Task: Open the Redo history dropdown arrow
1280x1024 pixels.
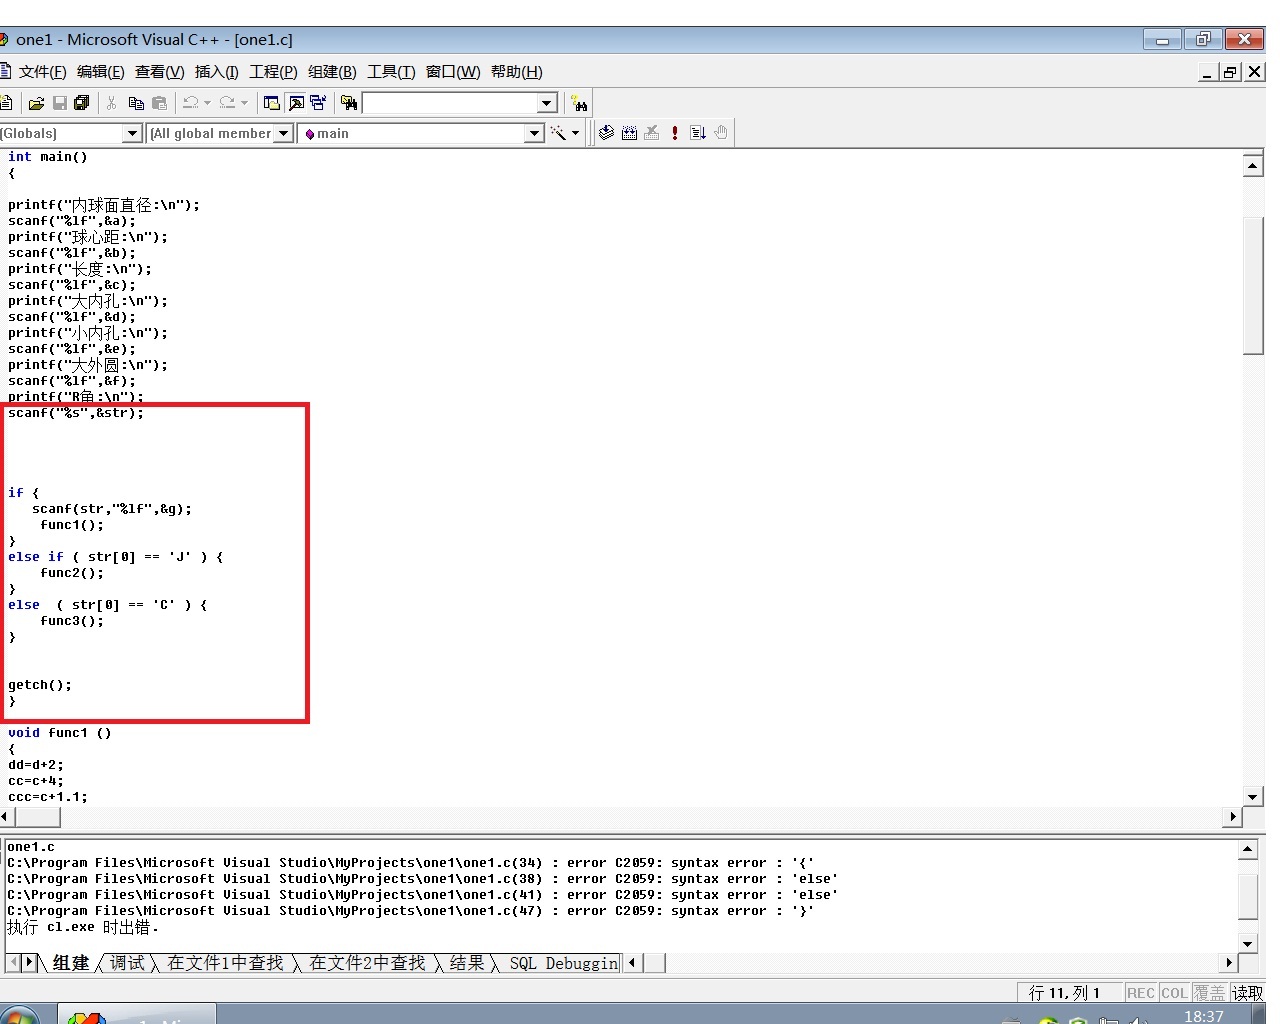Action: 244,103
